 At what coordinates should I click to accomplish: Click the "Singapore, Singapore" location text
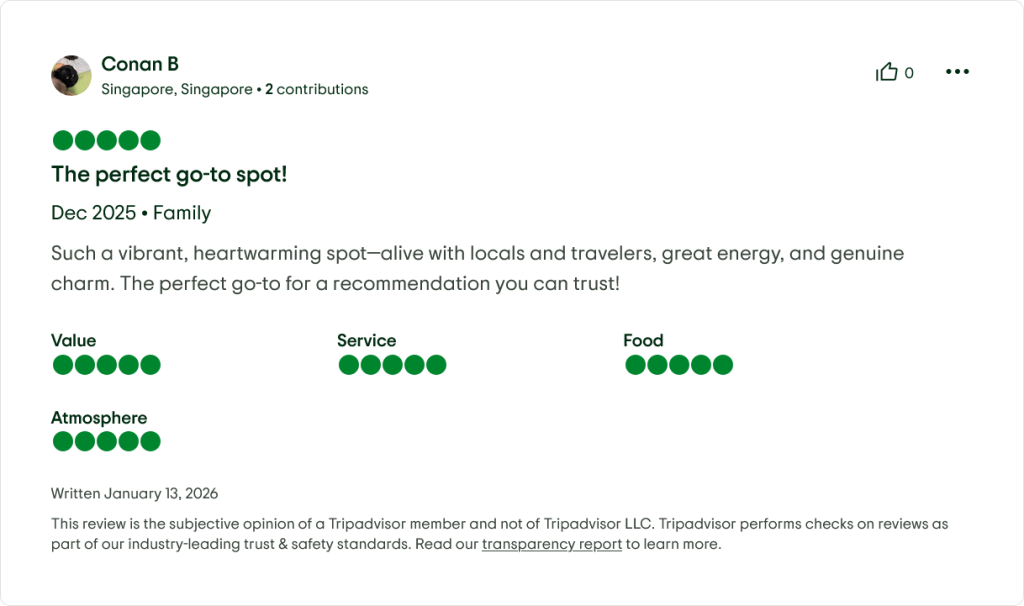pos(177,90)
